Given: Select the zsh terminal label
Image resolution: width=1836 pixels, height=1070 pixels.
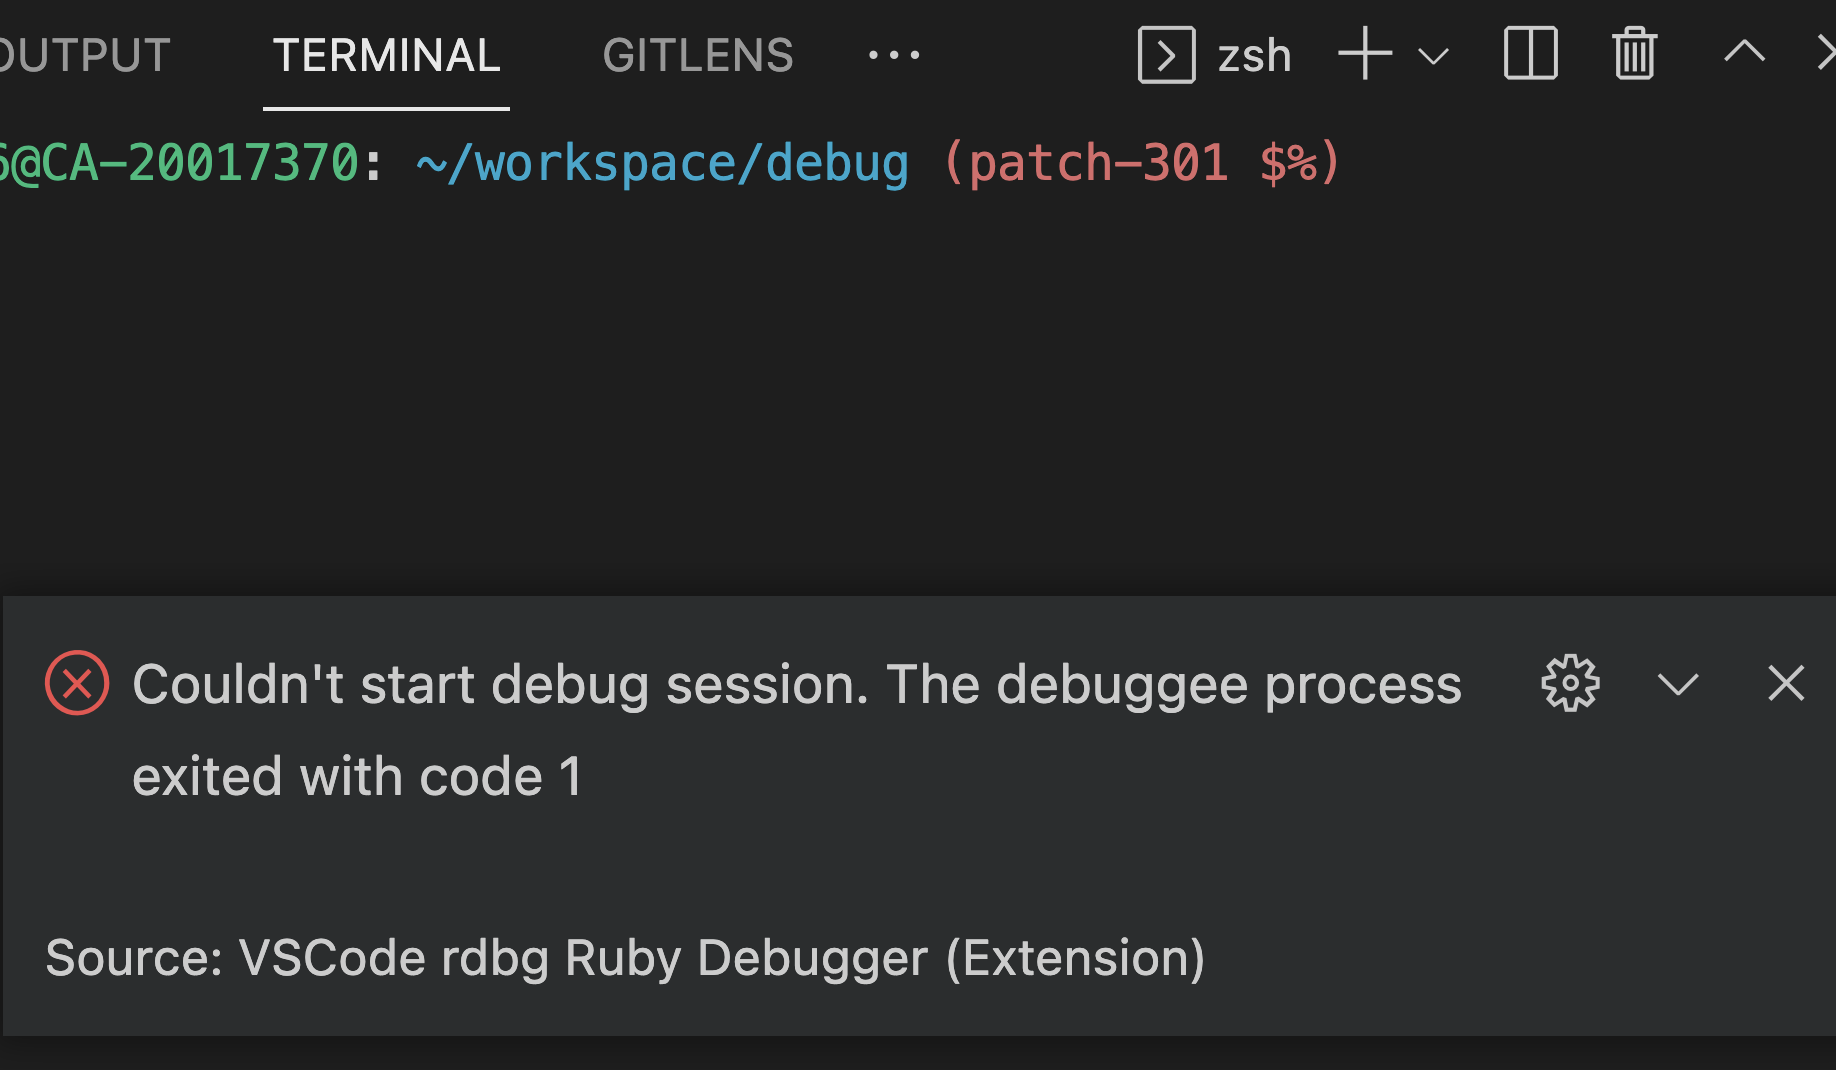Looking at the screenshot, I should (x=1254, y=55).
